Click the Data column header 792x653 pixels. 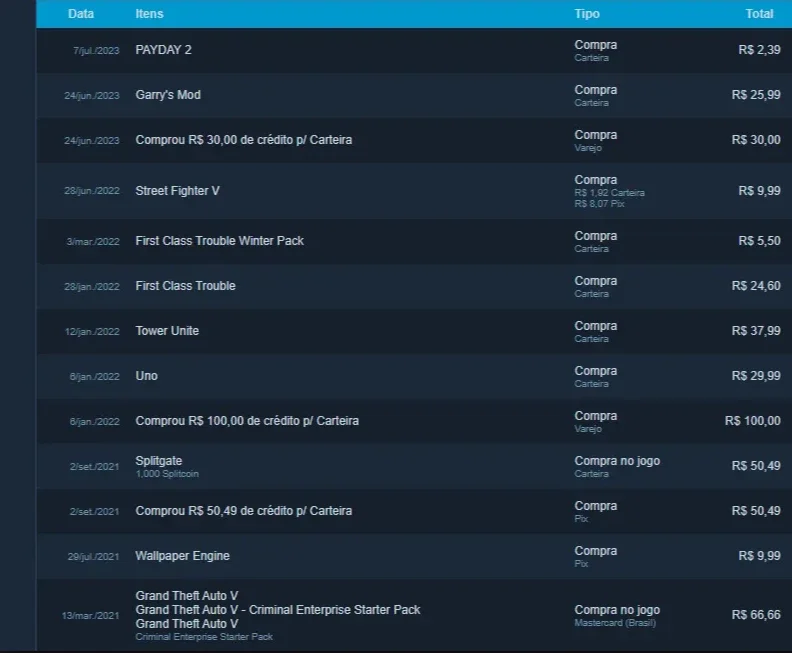81,14
